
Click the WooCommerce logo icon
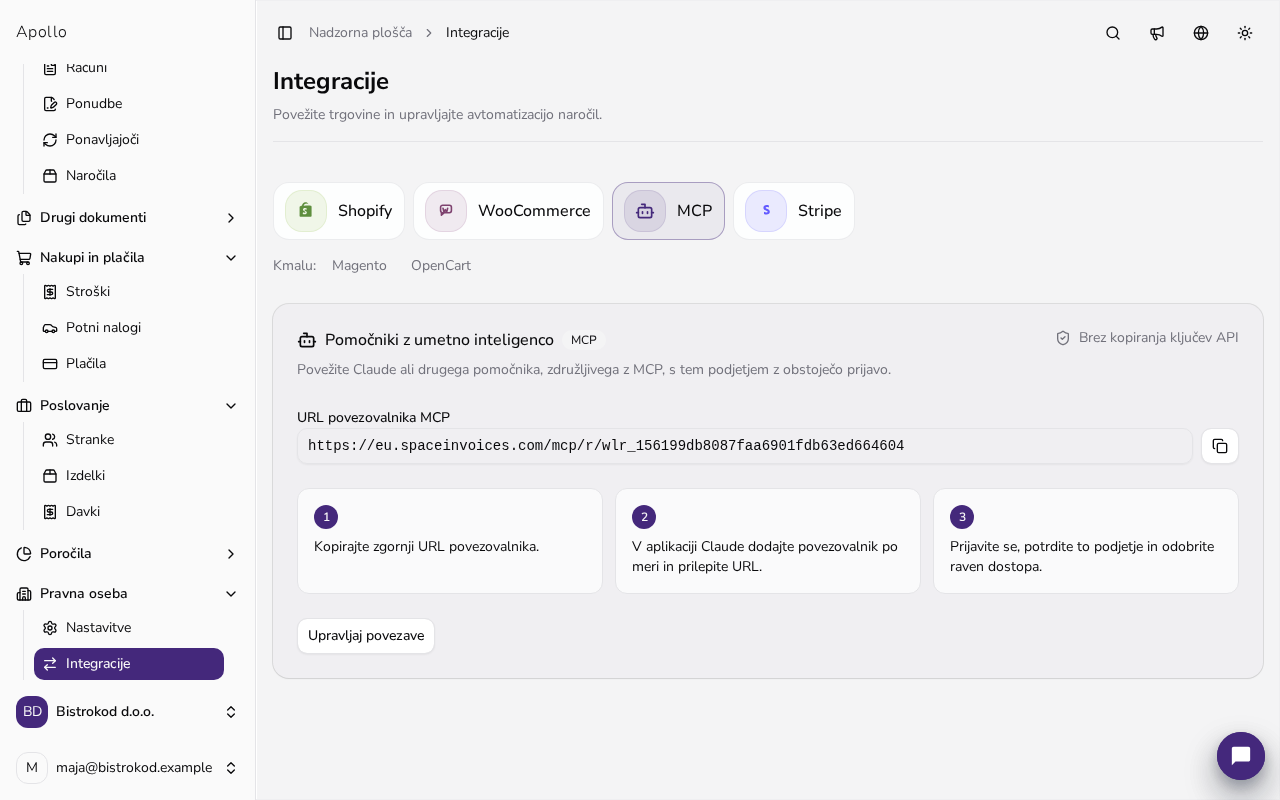click(x=446, y=211)
